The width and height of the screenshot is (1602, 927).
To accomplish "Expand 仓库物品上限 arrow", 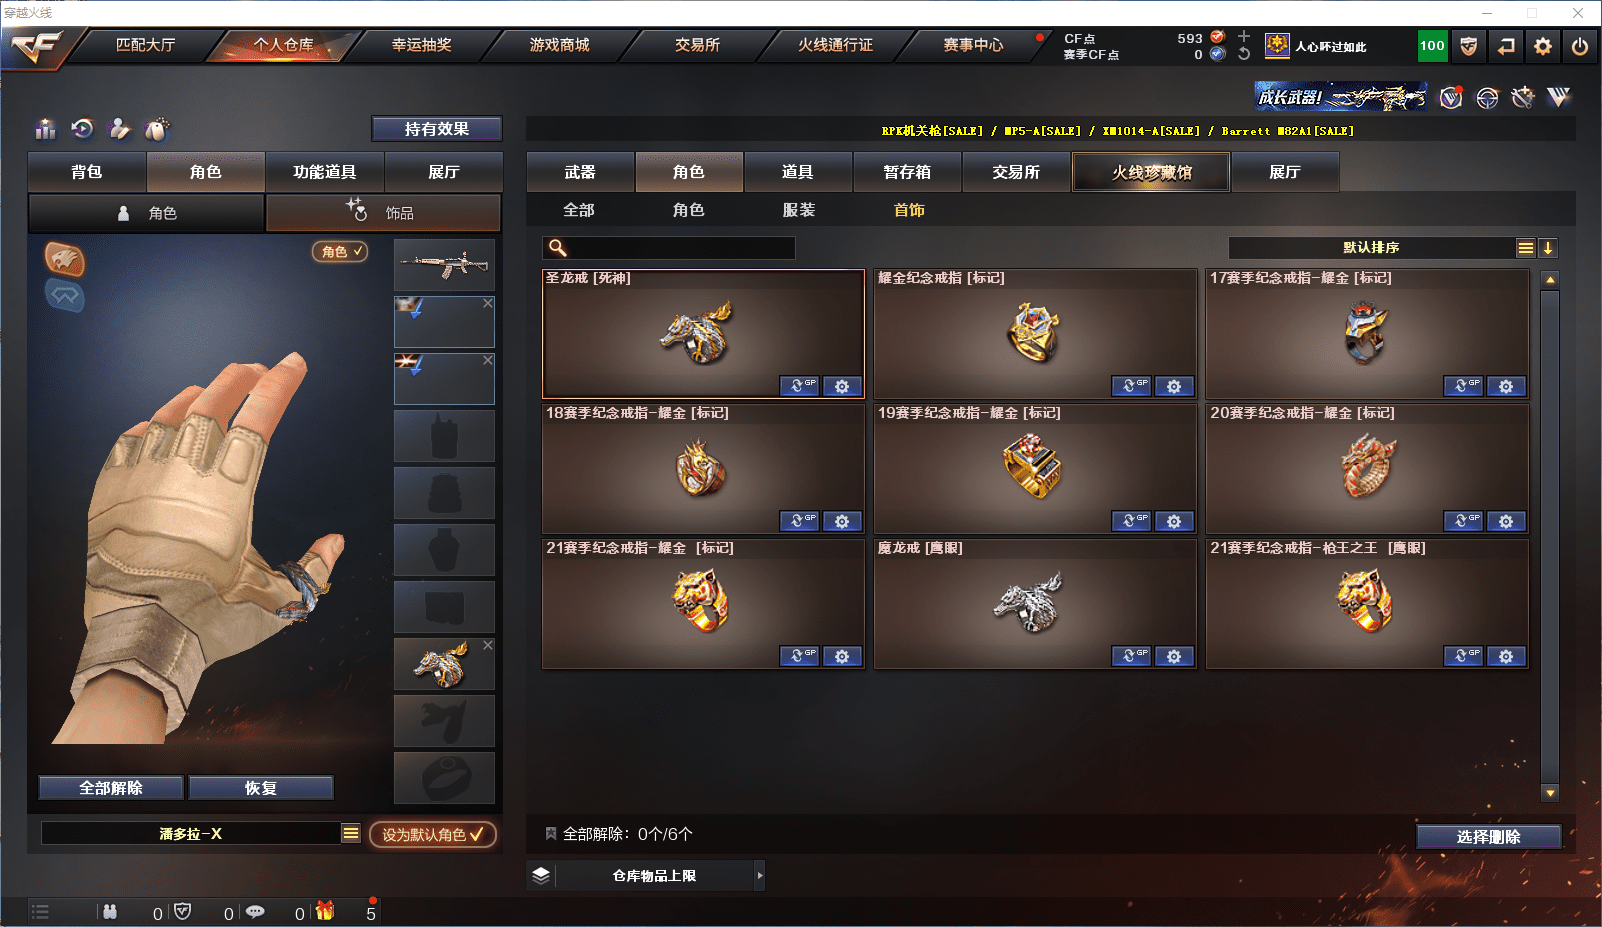I will (760, 875).
